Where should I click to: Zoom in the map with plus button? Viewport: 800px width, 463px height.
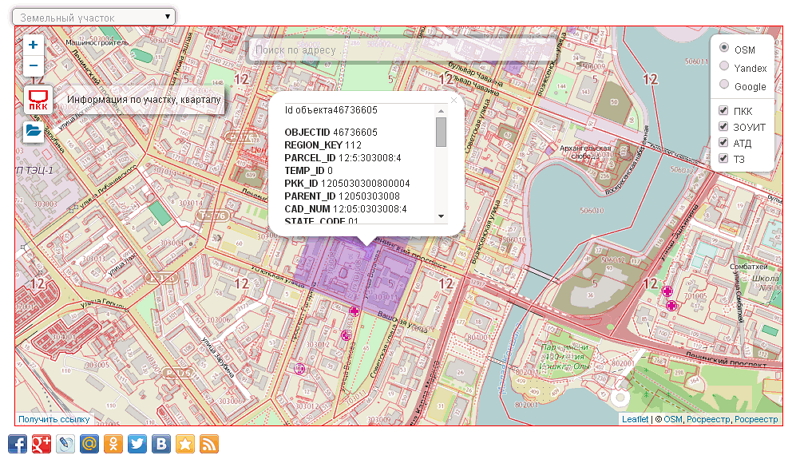point(33,45)
